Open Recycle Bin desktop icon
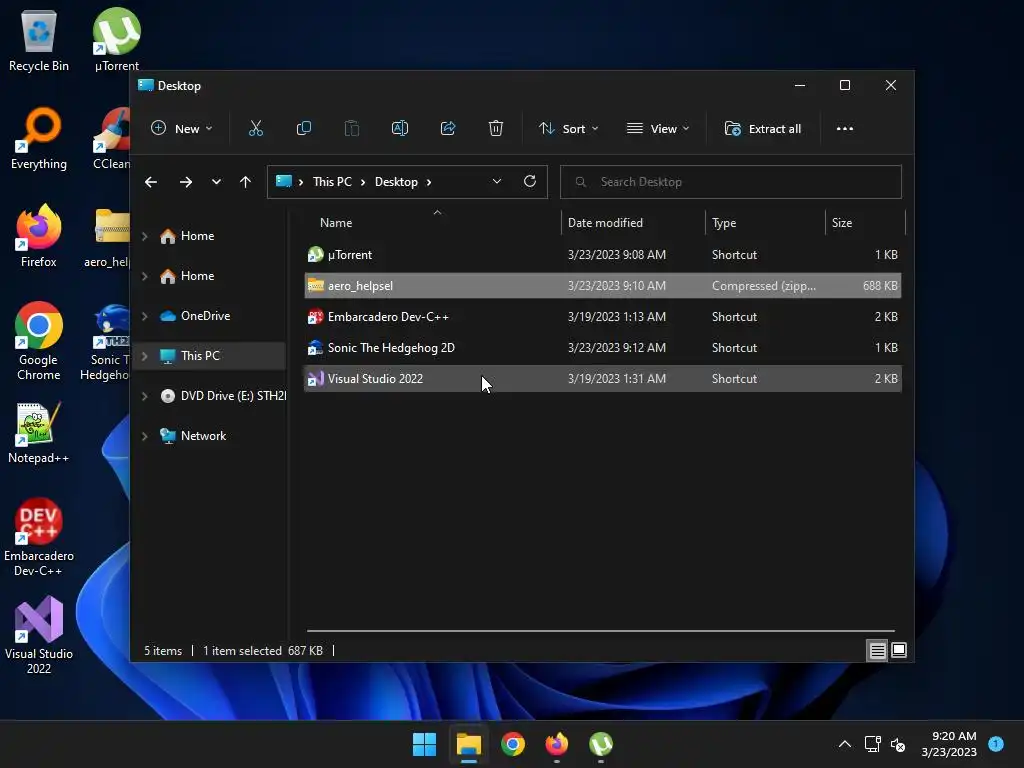The width and height of the screenshot is (1024, 768). point(39,41)
